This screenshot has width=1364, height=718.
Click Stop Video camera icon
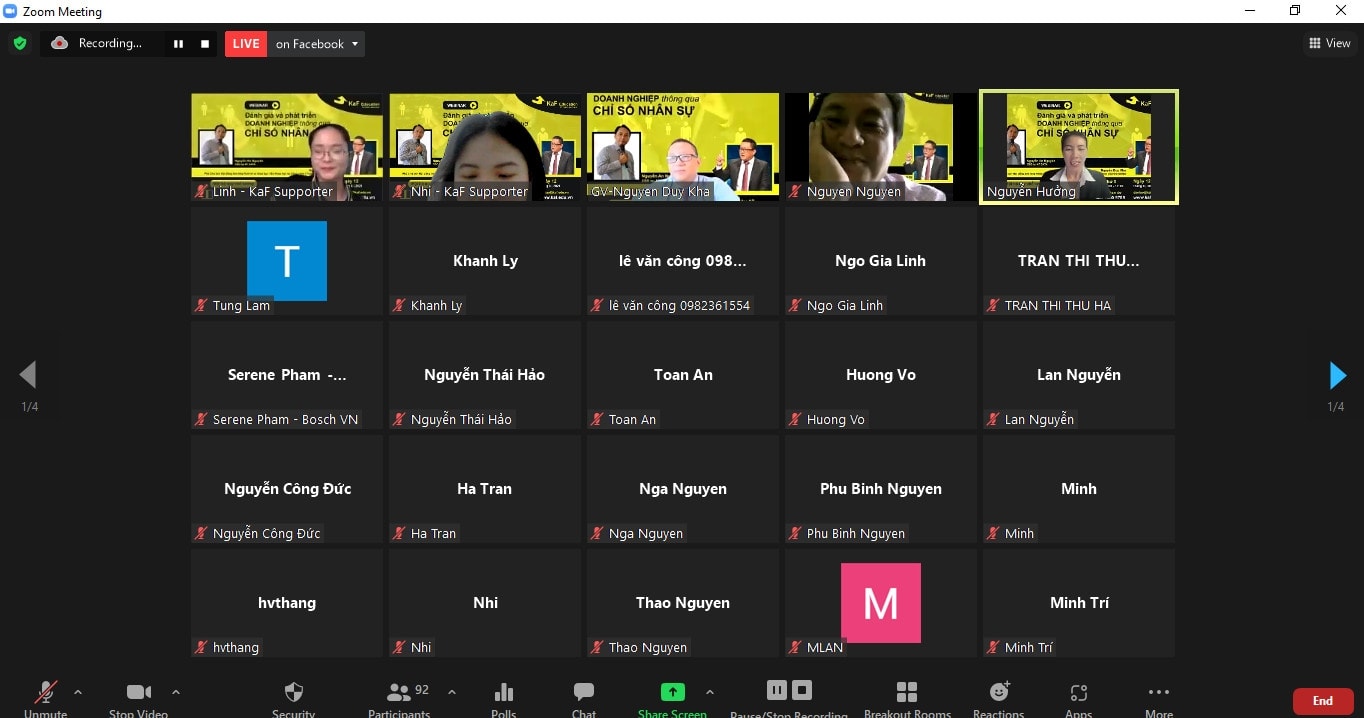[138, 692]
